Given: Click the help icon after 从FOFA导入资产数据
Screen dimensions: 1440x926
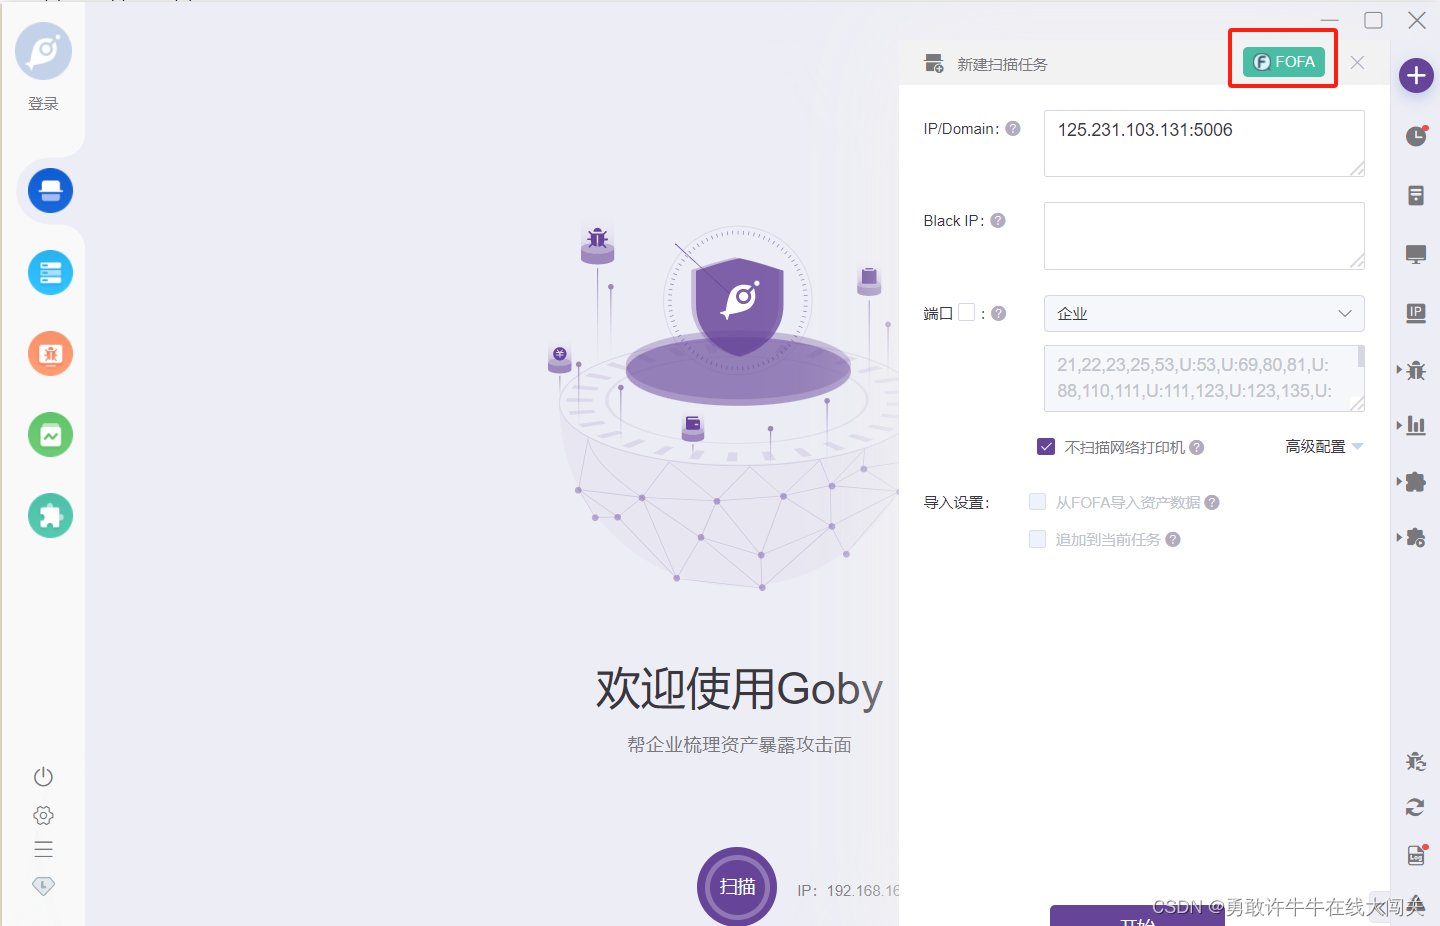Looking at the screenshot, I should [x=1212, y=503].
